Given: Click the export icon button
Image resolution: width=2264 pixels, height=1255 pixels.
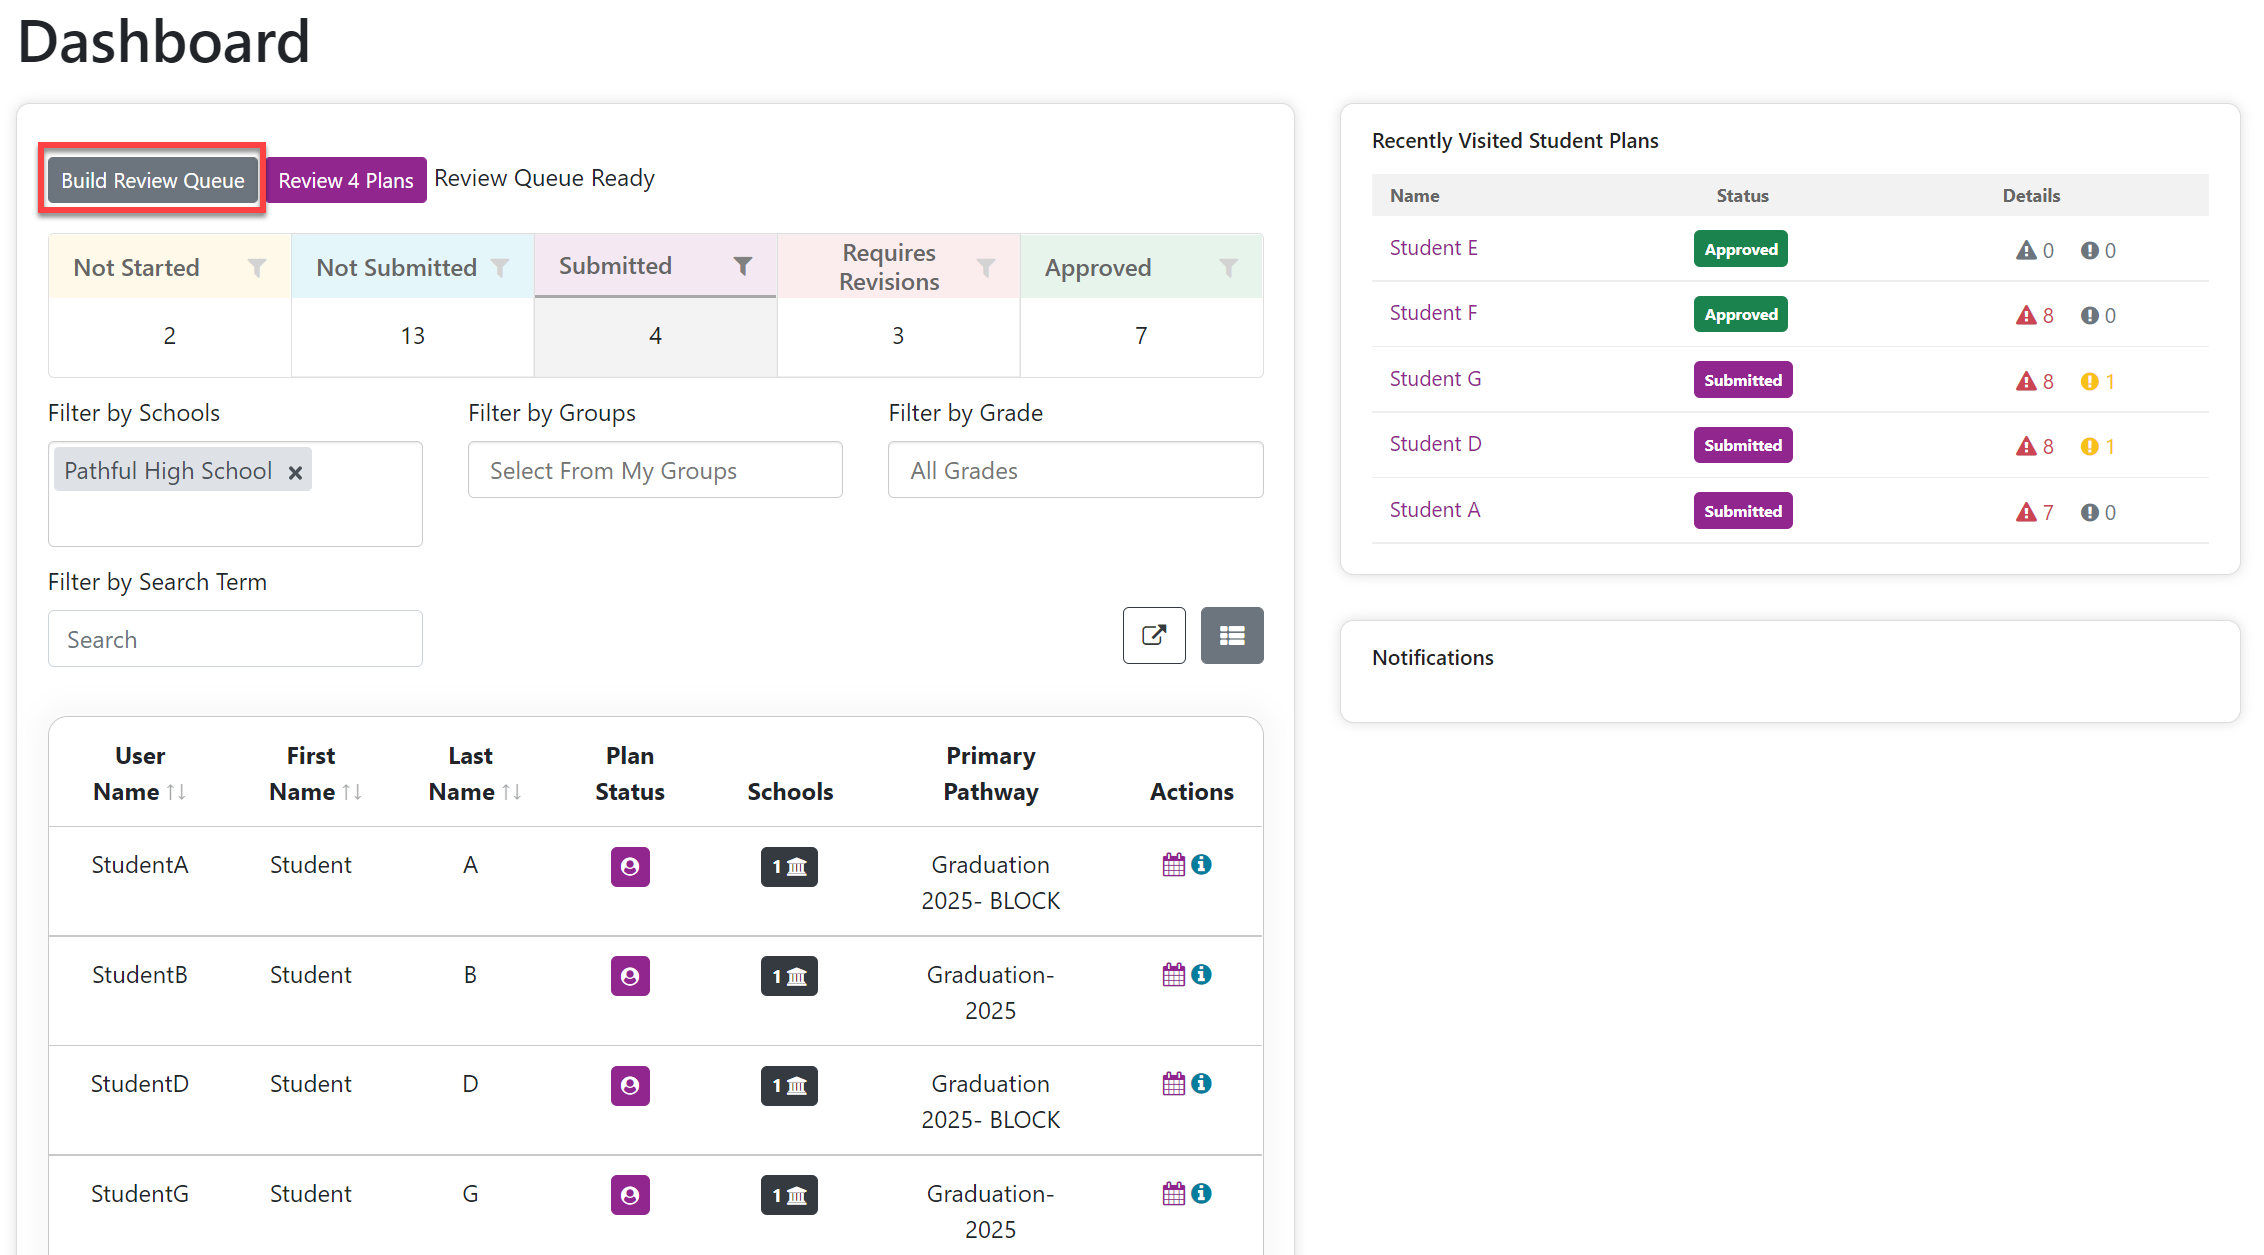Looking at the screenshot, I should (x=1154, y=635).
